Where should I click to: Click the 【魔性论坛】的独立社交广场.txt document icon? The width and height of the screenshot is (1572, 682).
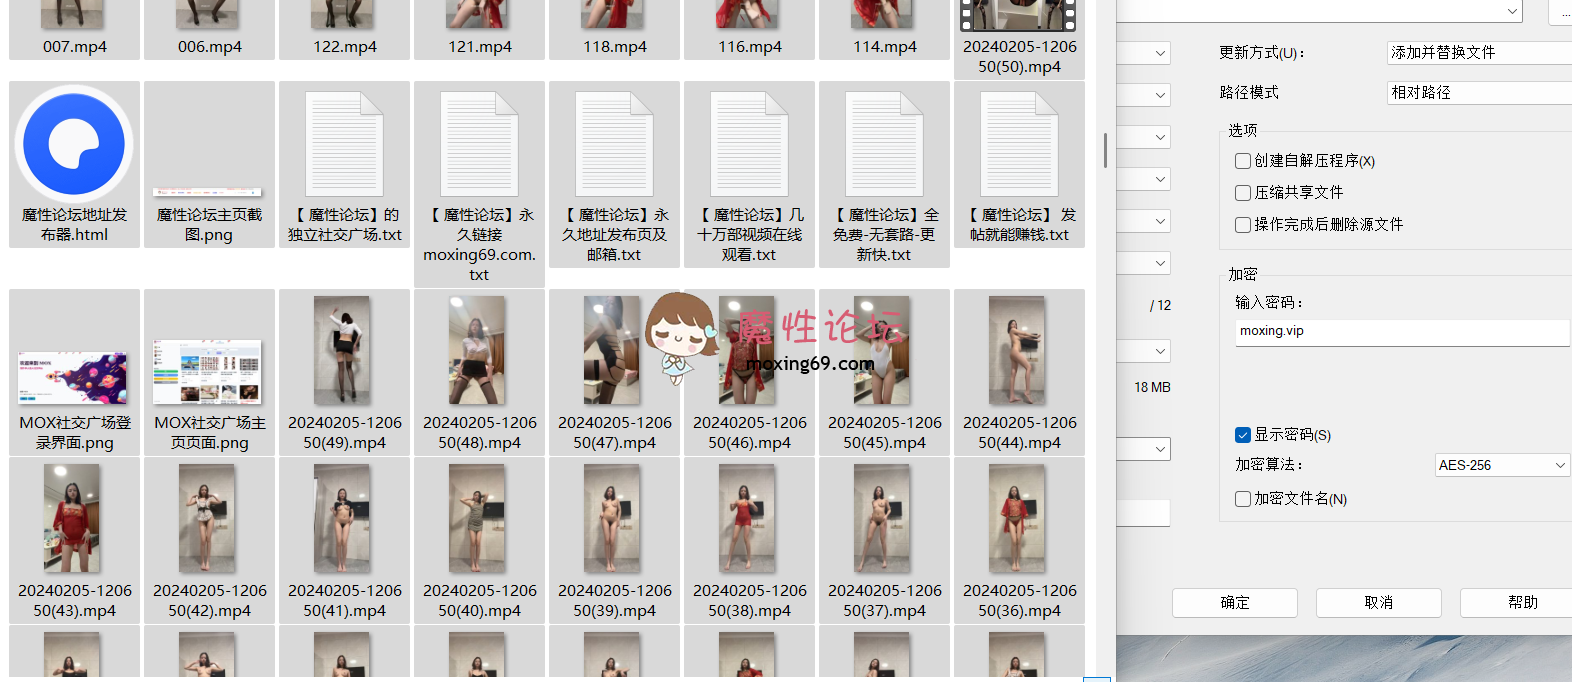point(344,144)
